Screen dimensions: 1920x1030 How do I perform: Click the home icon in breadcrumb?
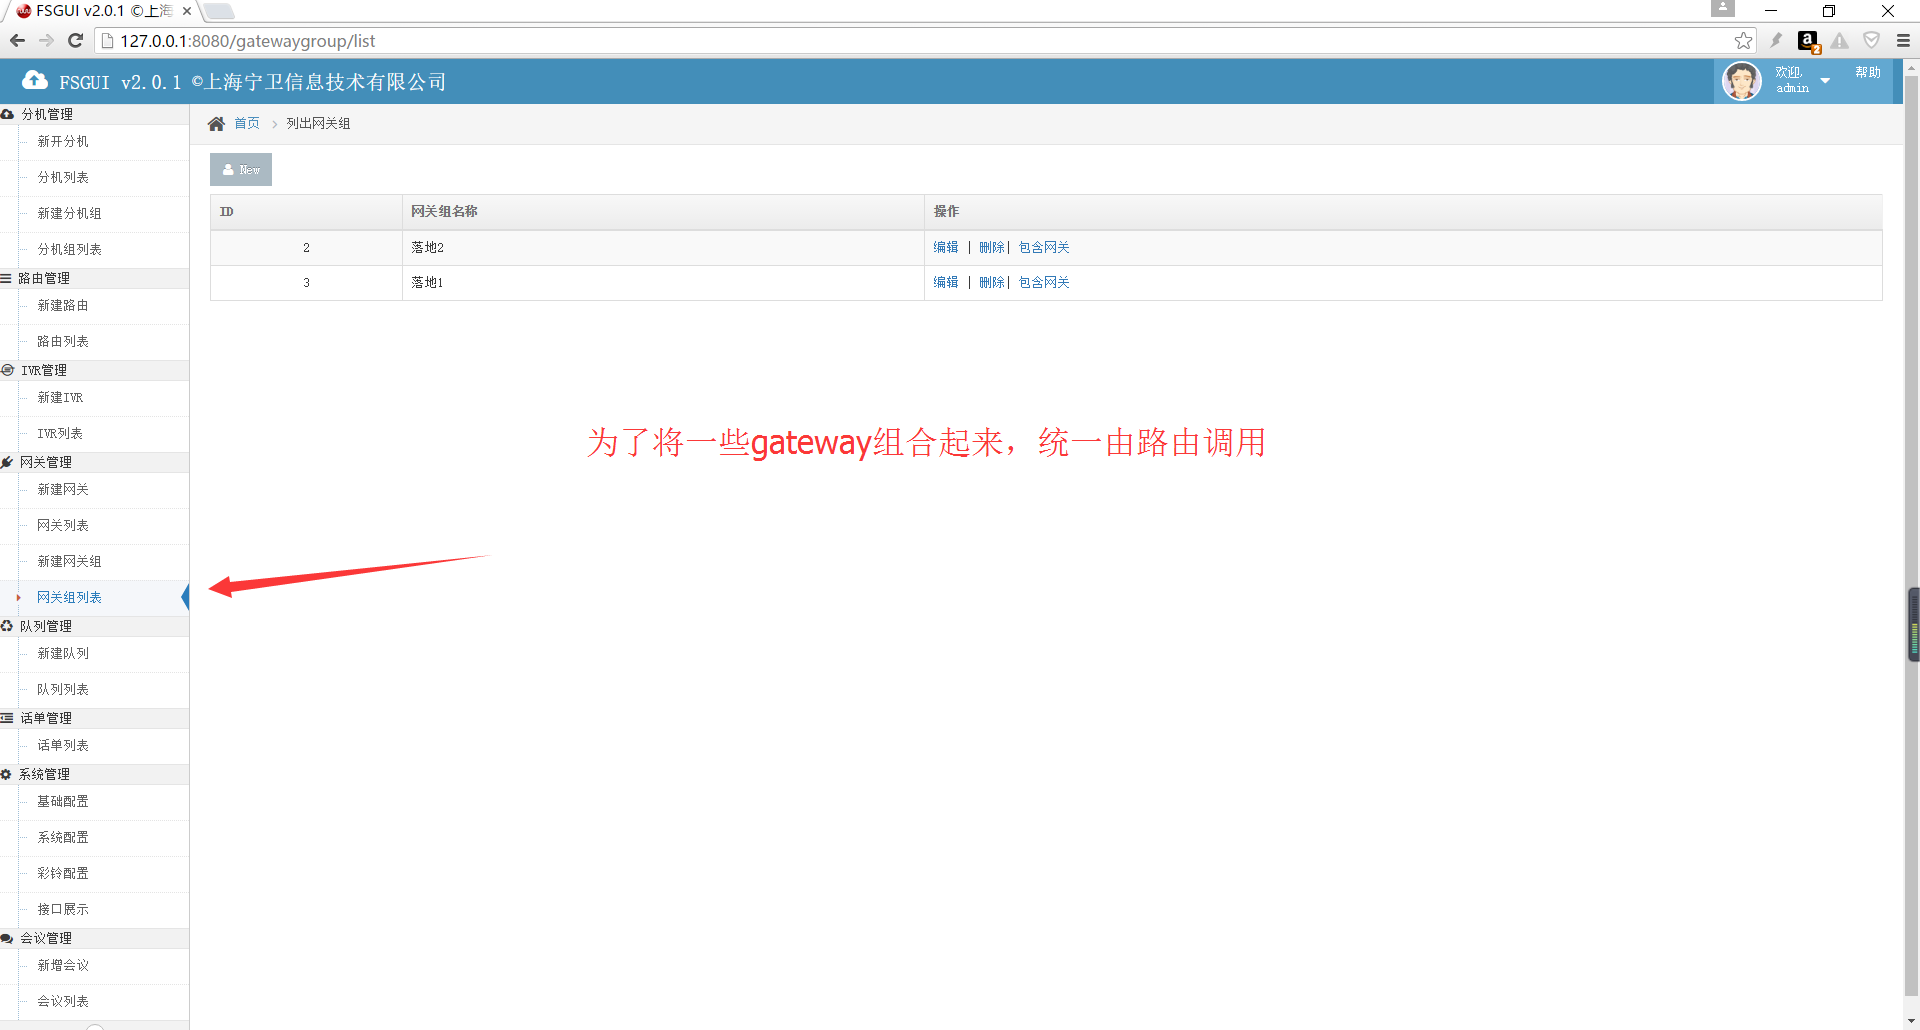(216, 124)
